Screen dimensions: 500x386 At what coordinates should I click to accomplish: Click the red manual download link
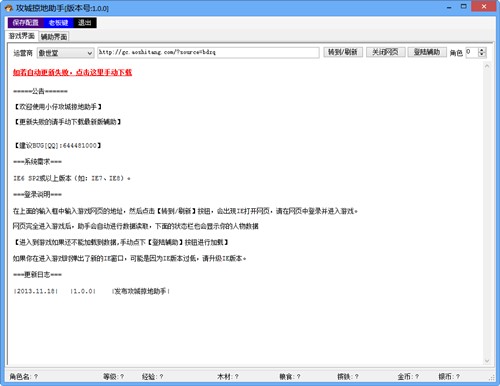[72, 72]
